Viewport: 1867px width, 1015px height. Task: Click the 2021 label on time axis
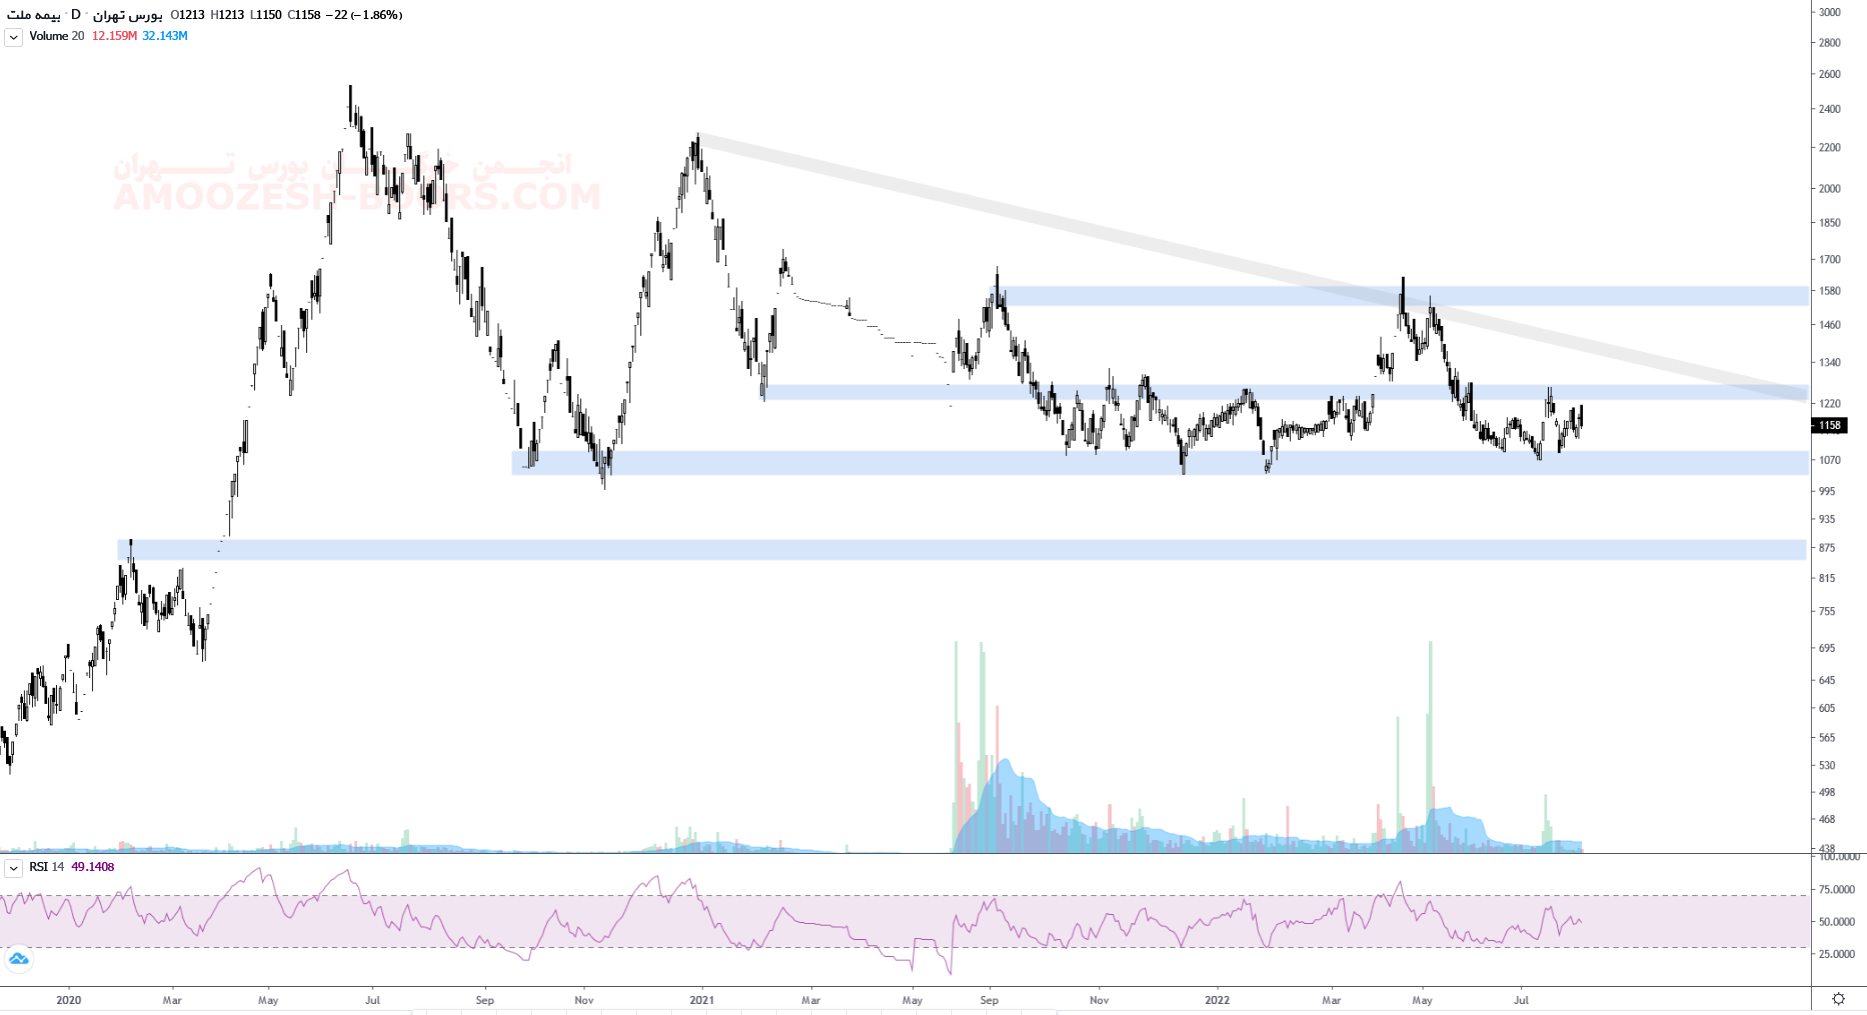[702, 1000]
